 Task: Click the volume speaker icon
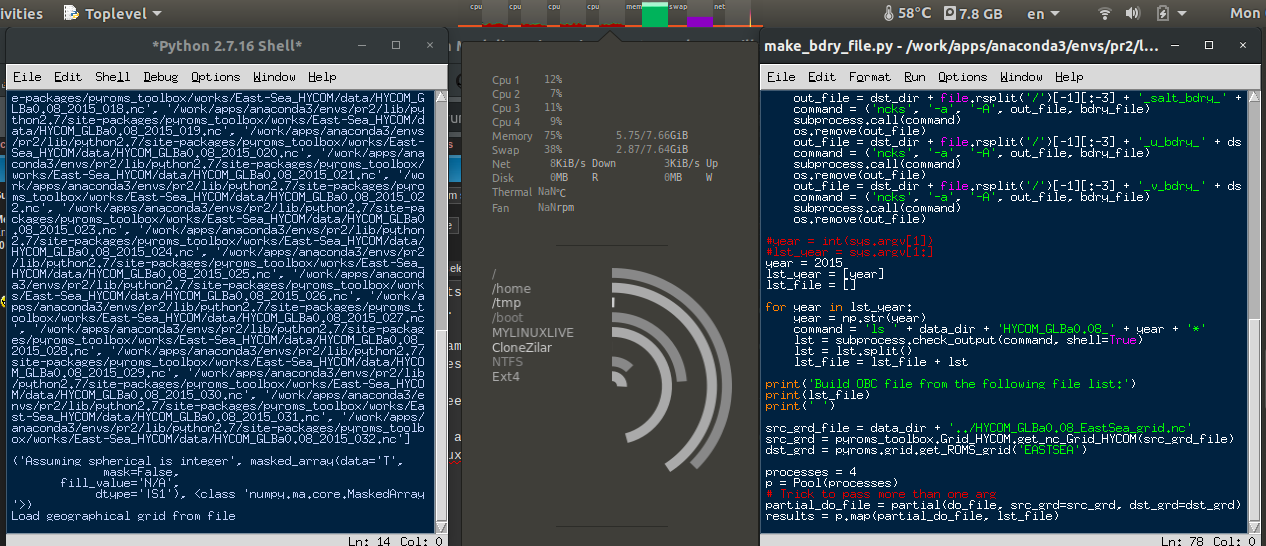click(x=1134, y=14)
